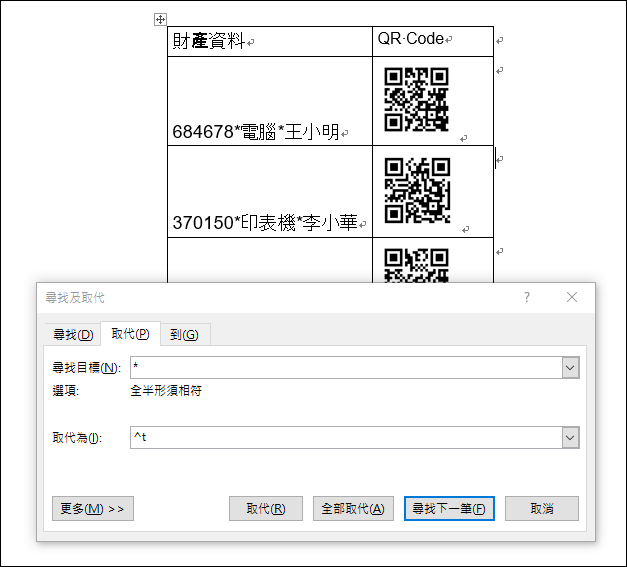Click the 全半形須相符 options text

click(x=166, y=390)
